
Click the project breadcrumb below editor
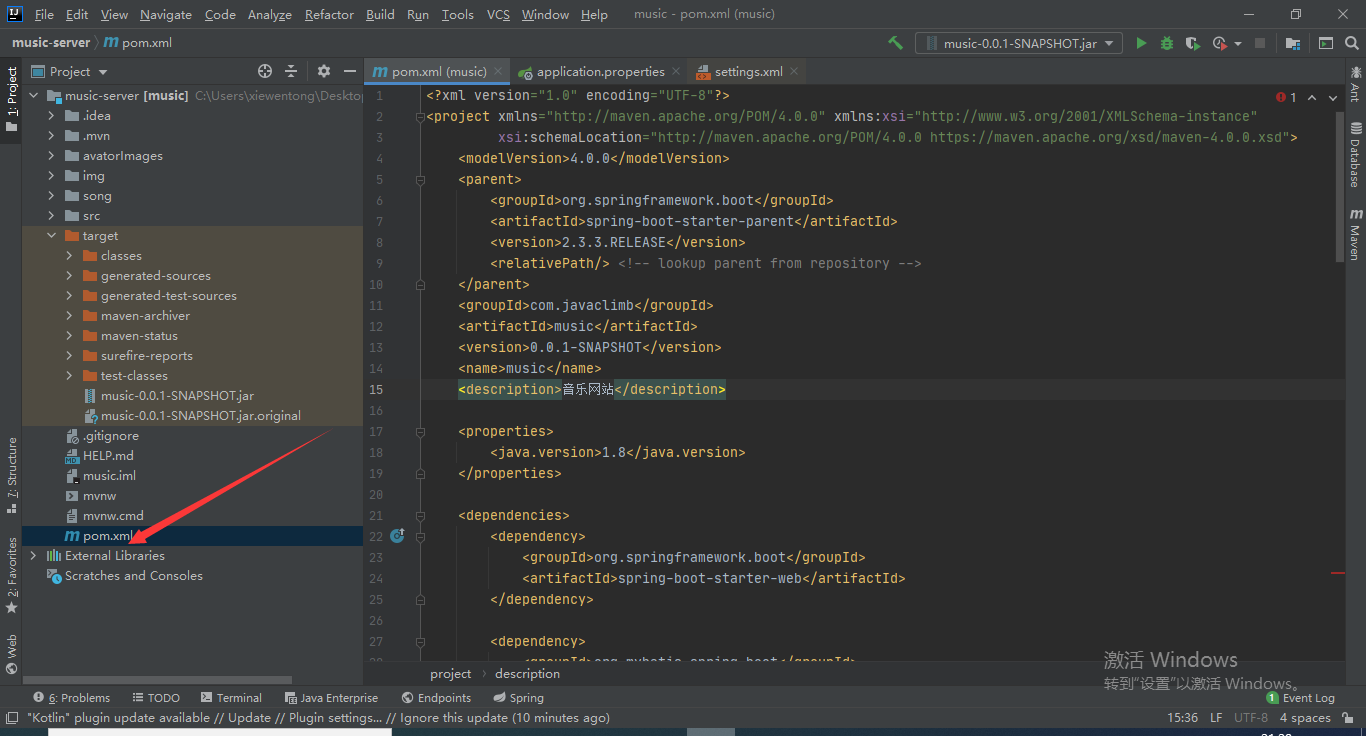450,674
